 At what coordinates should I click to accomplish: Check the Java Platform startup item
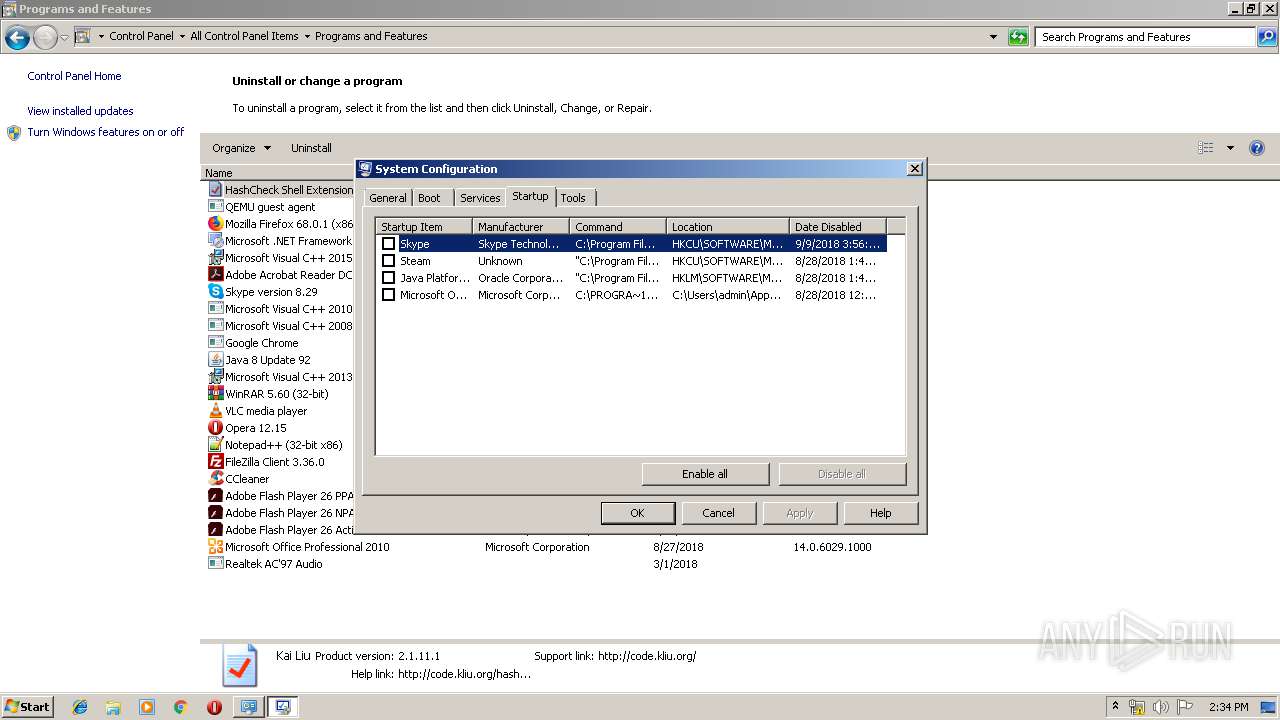click(388, 278)
